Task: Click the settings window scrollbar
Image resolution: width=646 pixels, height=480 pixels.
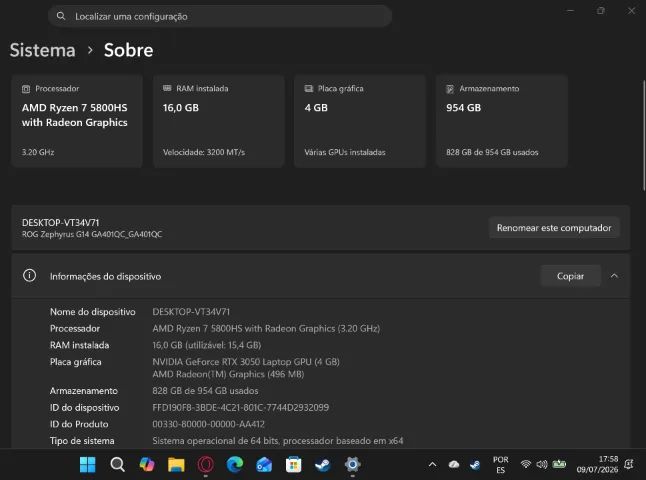Action: tap(644, 136)
